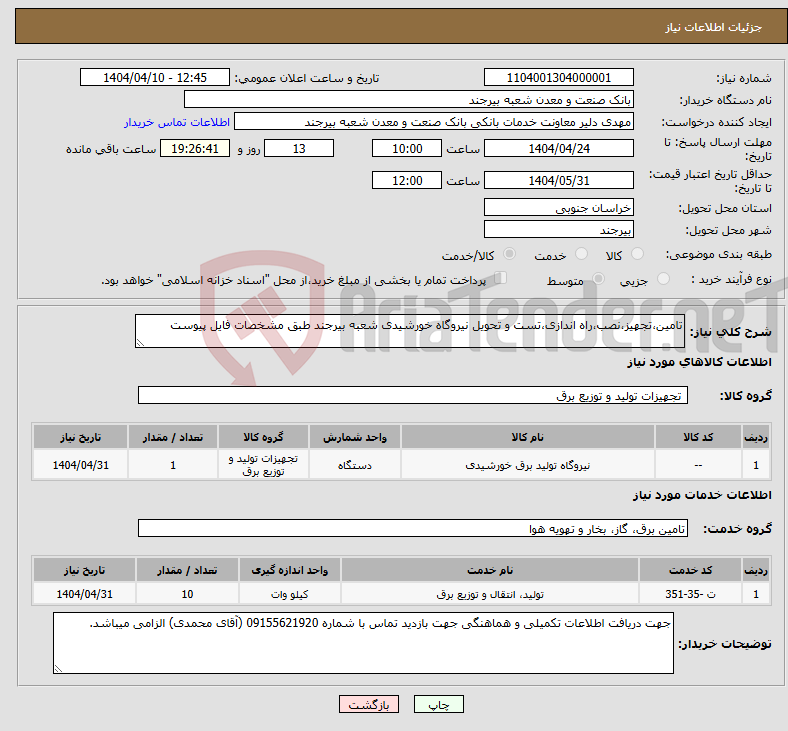Click the remaining time field 19:26:41

point(195,149)
